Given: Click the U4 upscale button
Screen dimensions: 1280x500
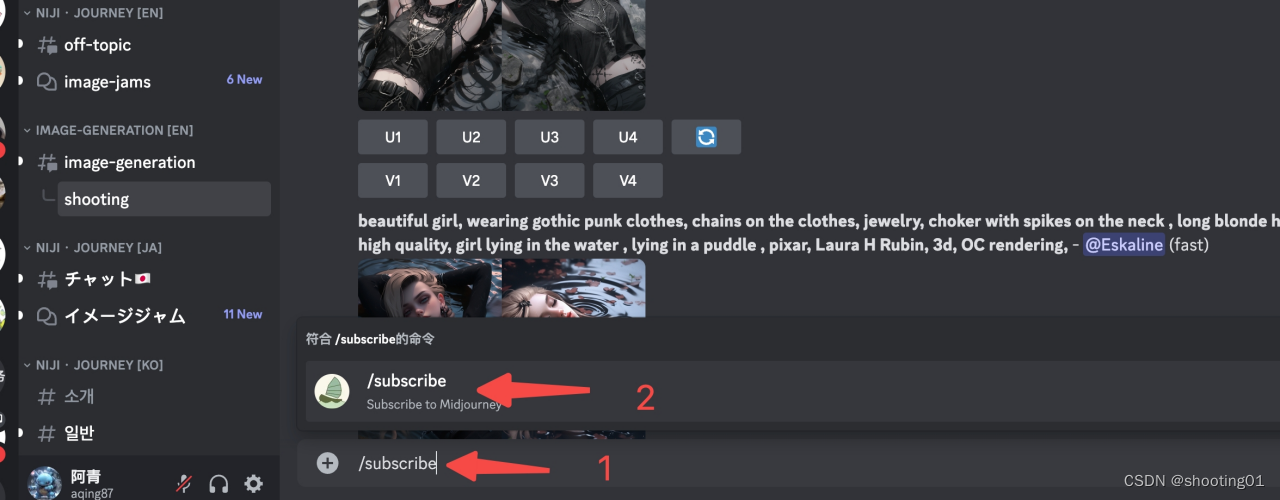Looking at the screenshot, I should [628, 137].
